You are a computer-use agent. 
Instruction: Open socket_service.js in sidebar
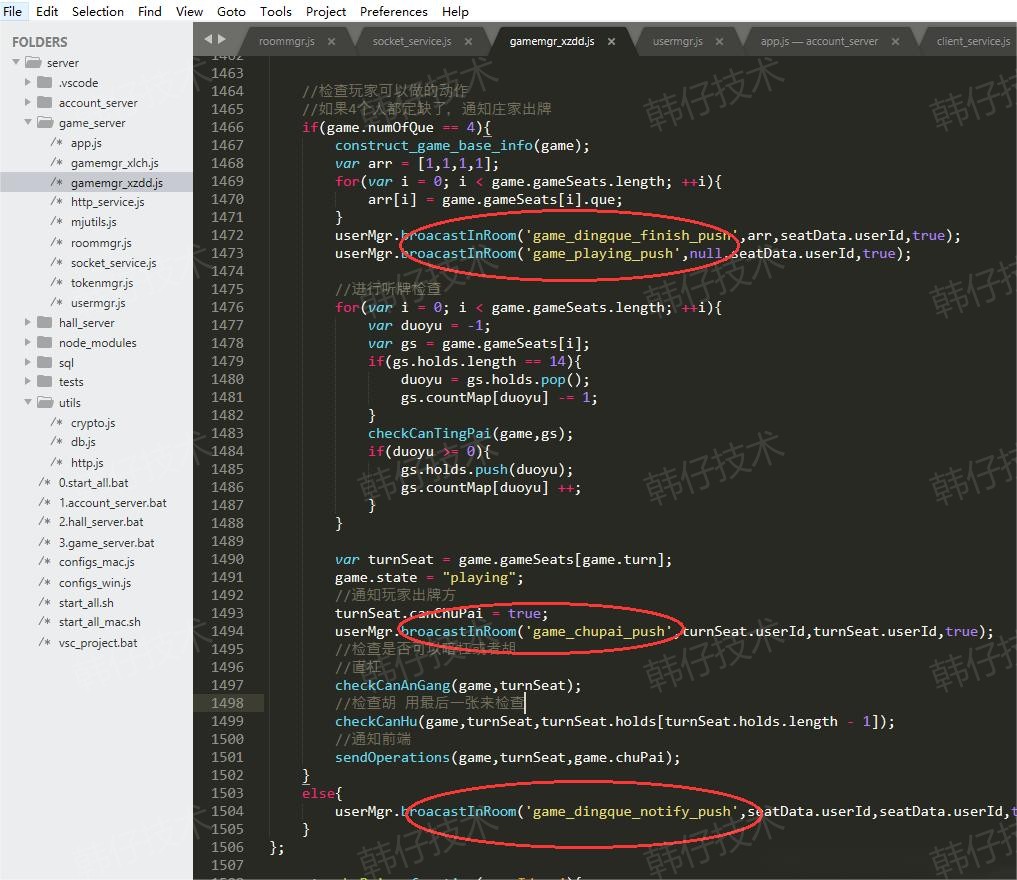(114, 263)
